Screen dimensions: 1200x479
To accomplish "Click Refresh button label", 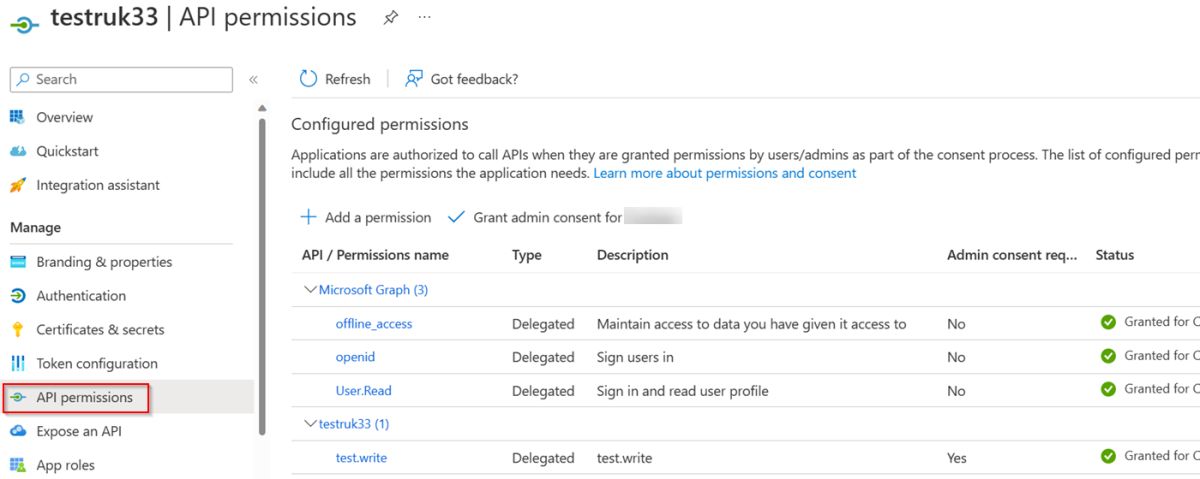I will [348, 79].
